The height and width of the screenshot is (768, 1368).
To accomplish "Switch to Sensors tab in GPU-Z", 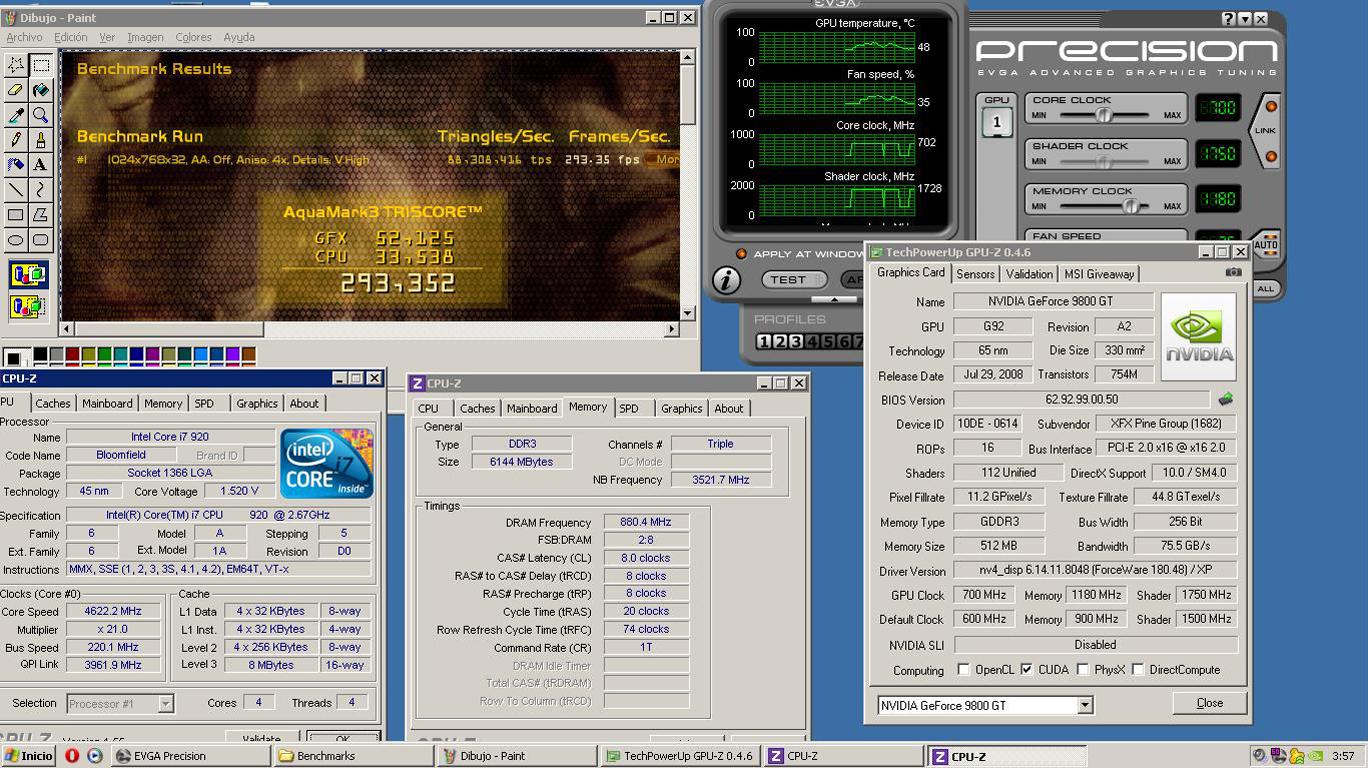I will (975, 274).
